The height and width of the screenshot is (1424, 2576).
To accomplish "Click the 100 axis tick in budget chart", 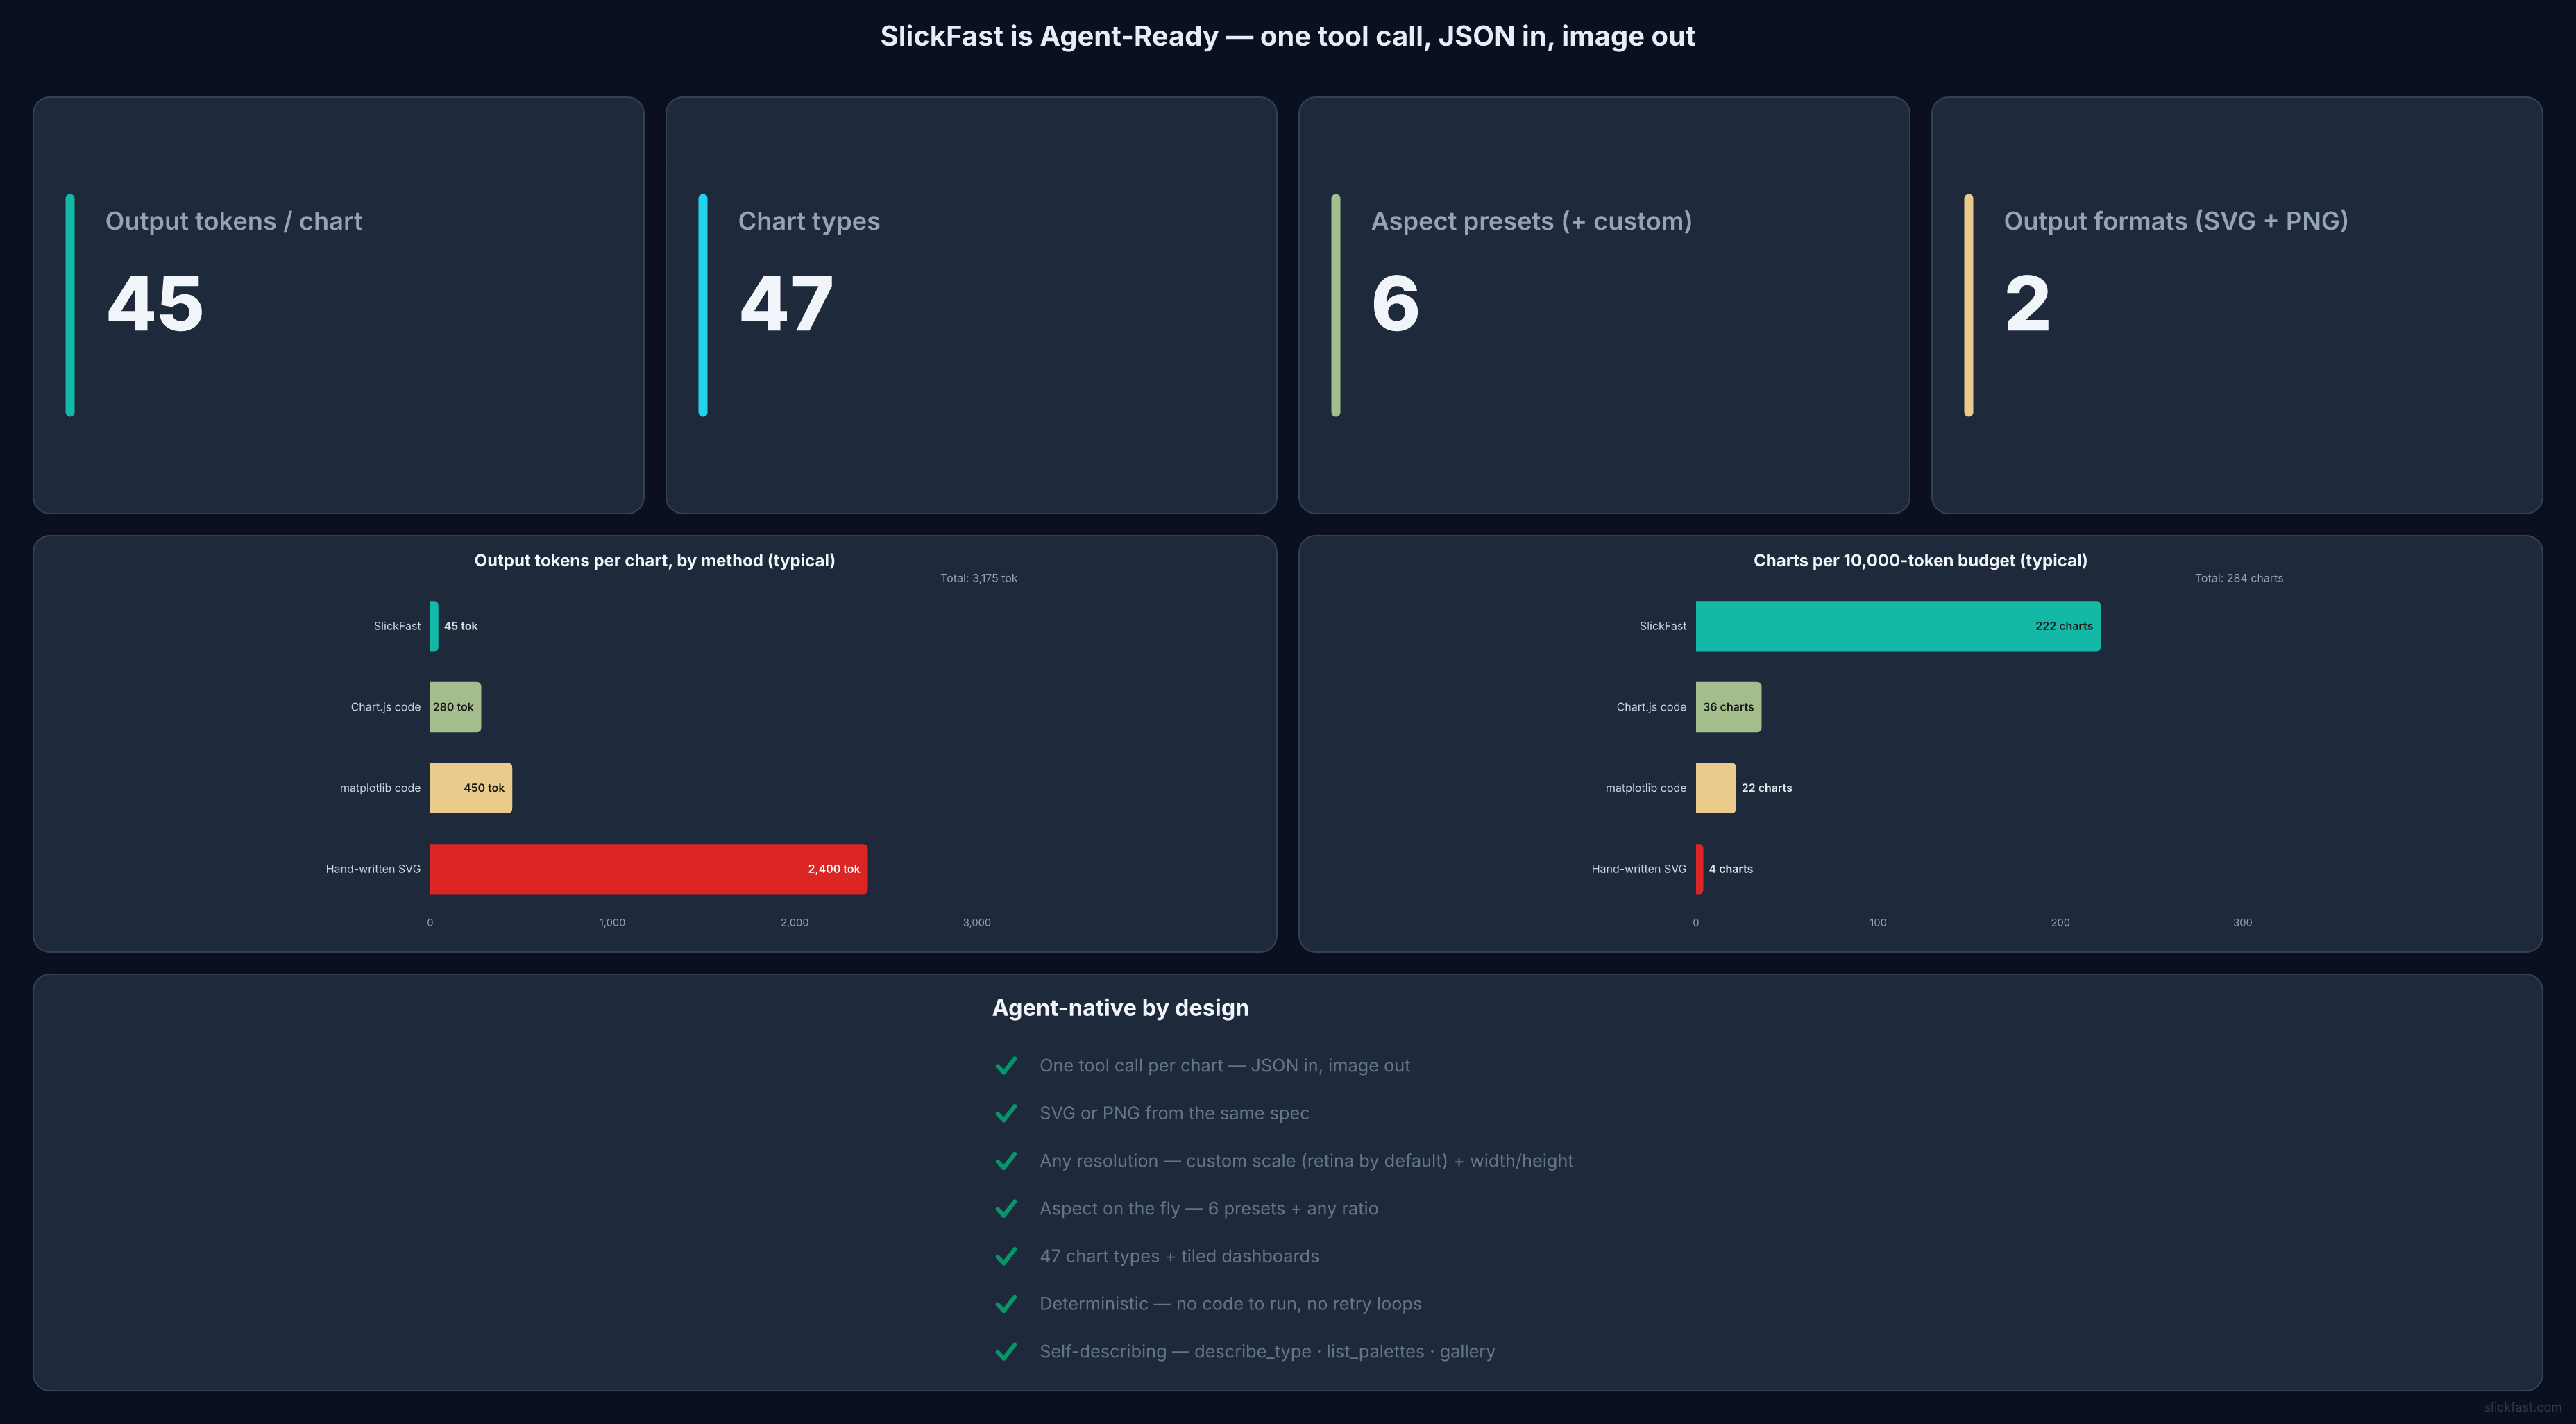I will click(1878, 923).
